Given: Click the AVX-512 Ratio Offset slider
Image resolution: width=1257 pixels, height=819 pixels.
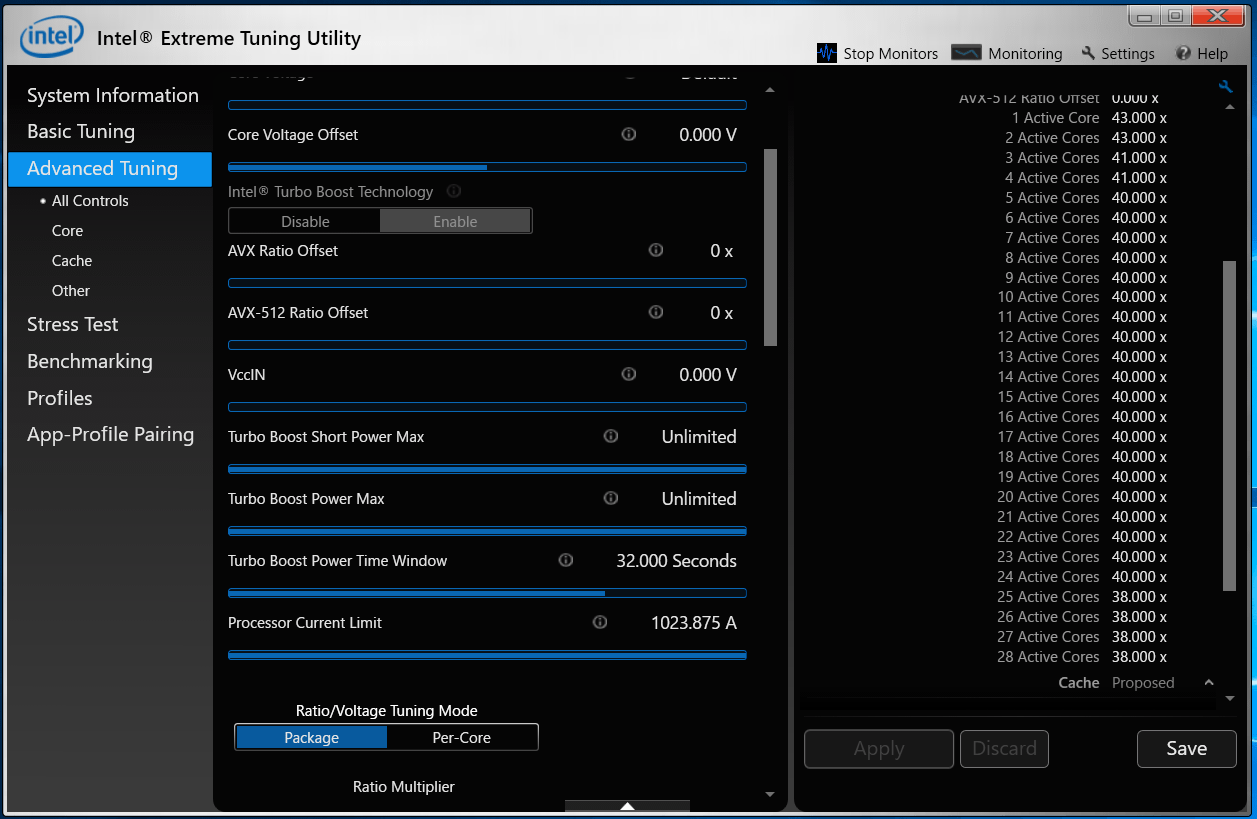Looking at the screenshot, I should click(487, 345).
